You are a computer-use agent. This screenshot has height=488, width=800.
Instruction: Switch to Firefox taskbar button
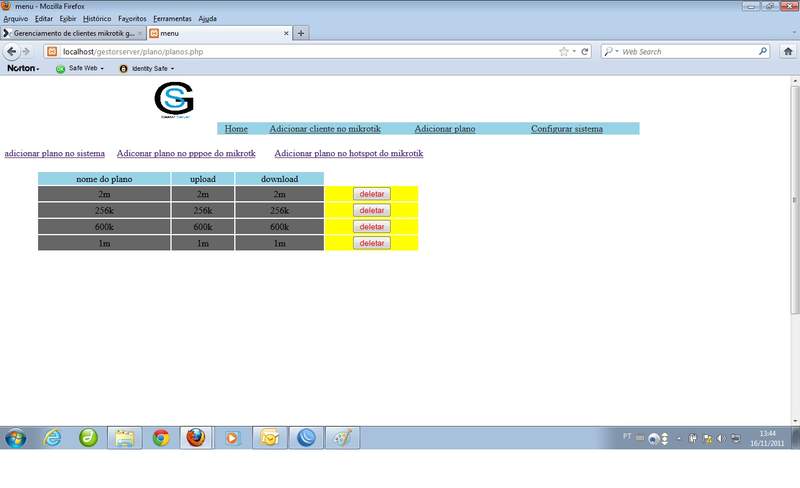(196, 438)
